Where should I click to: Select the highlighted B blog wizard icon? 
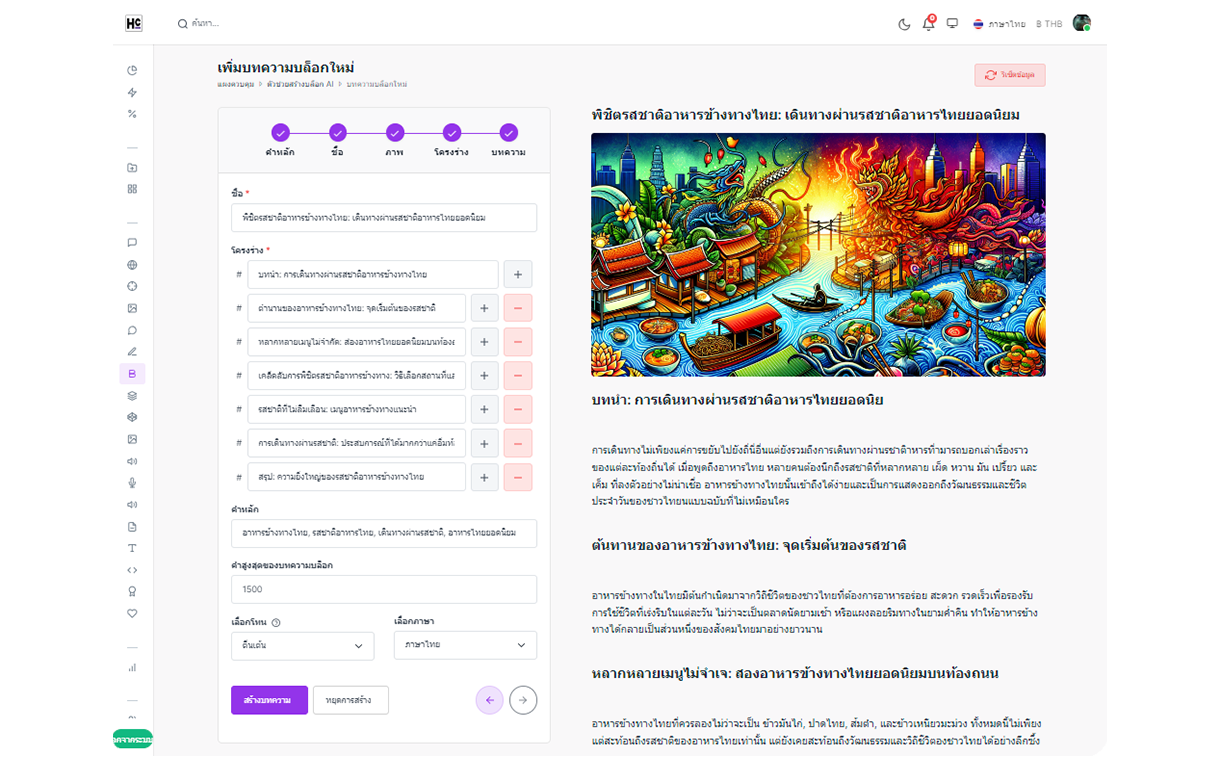[x=132, y=374]
